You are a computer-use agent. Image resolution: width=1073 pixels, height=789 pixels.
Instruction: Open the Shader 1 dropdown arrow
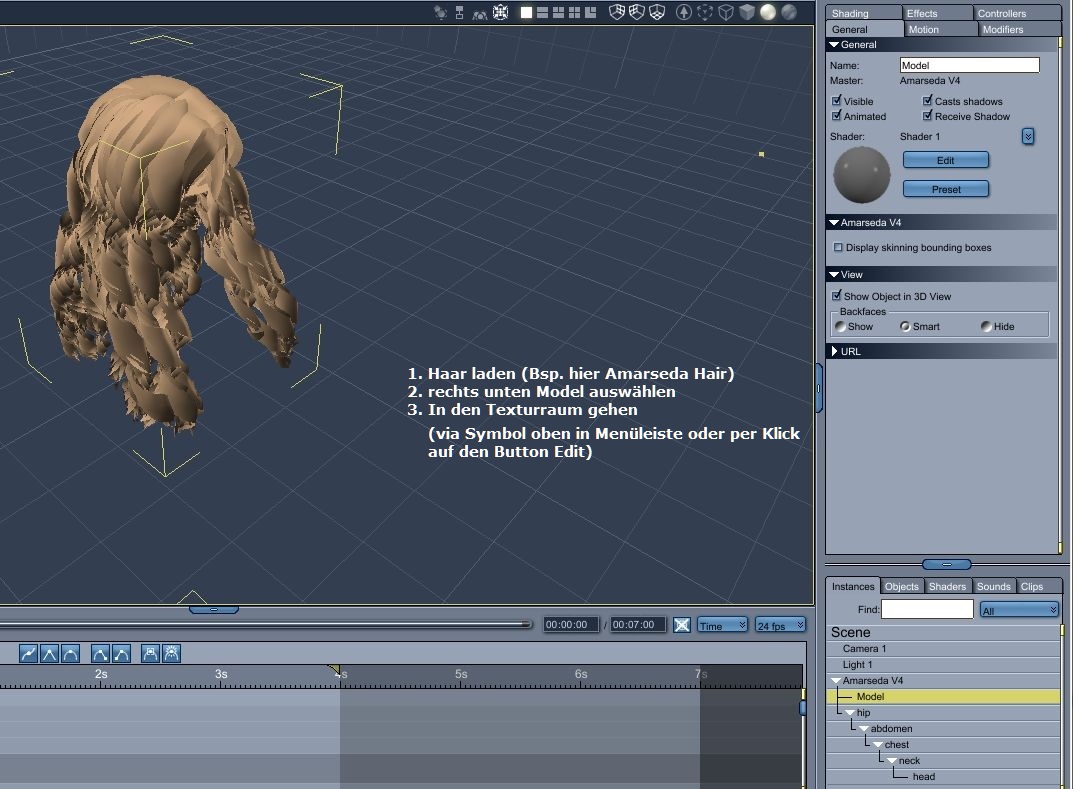pyautogui.click(x=1027, y=136)
